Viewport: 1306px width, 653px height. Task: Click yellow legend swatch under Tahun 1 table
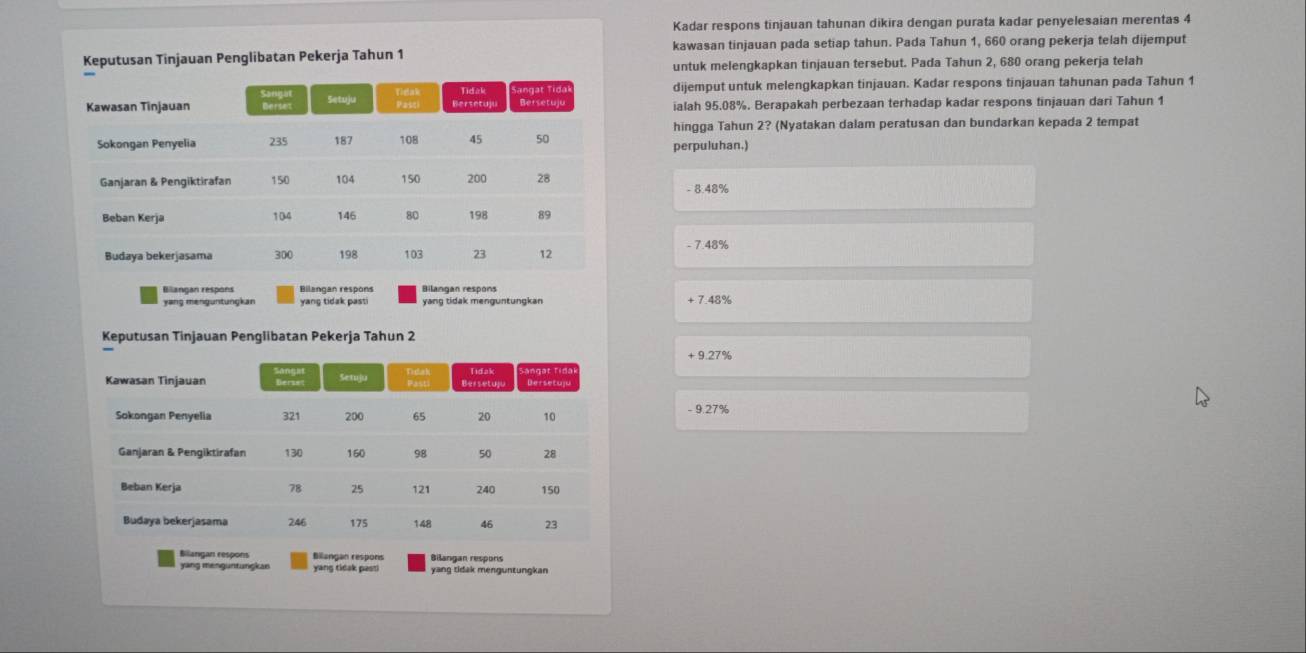[x=286, y=294]
